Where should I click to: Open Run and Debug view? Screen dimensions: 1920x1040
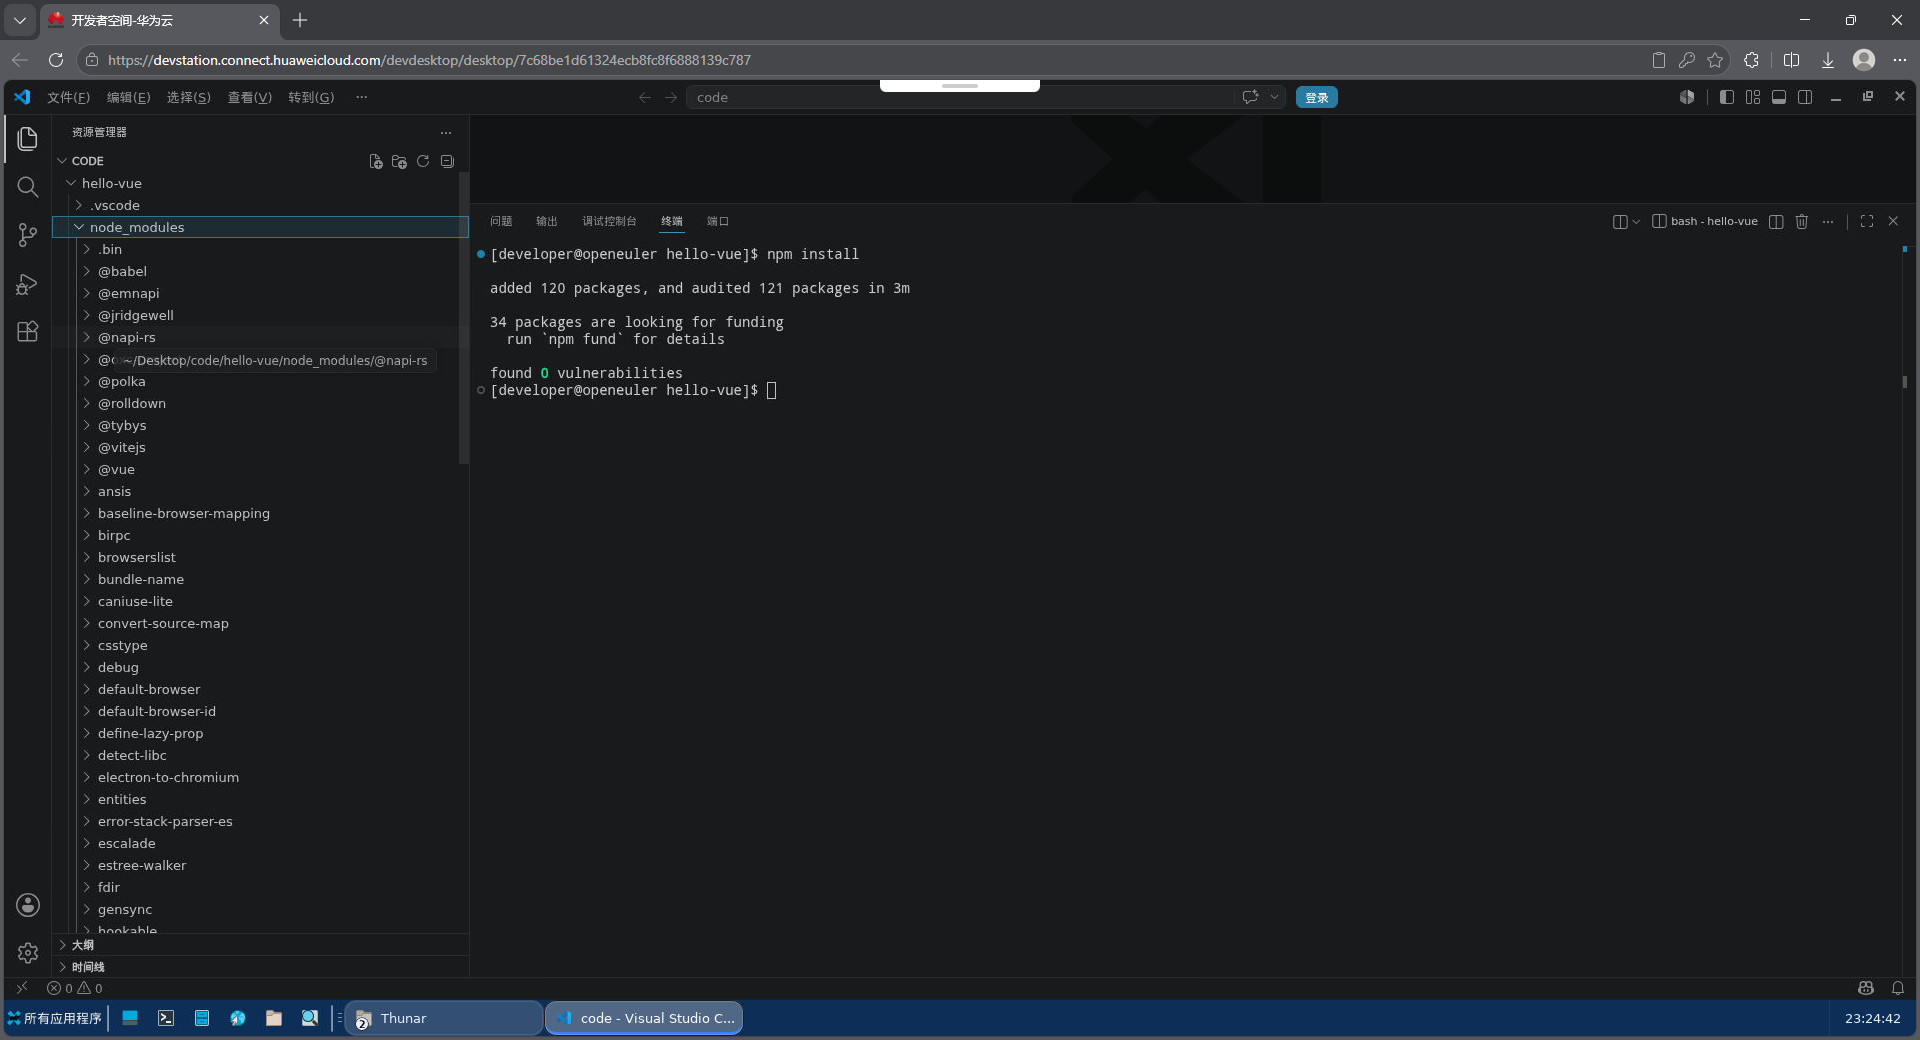coord(28,284)
